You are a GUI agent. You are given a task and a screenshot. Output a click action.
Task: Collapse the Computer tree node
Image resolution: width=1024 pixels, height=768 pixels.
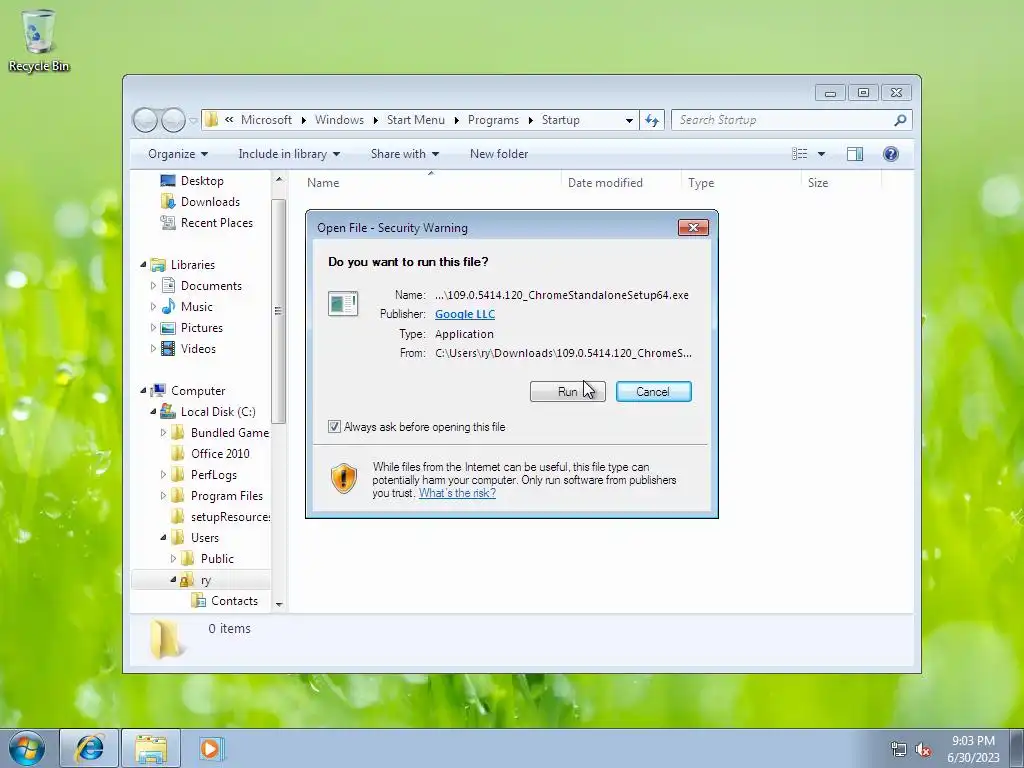[x=143, y=391]
